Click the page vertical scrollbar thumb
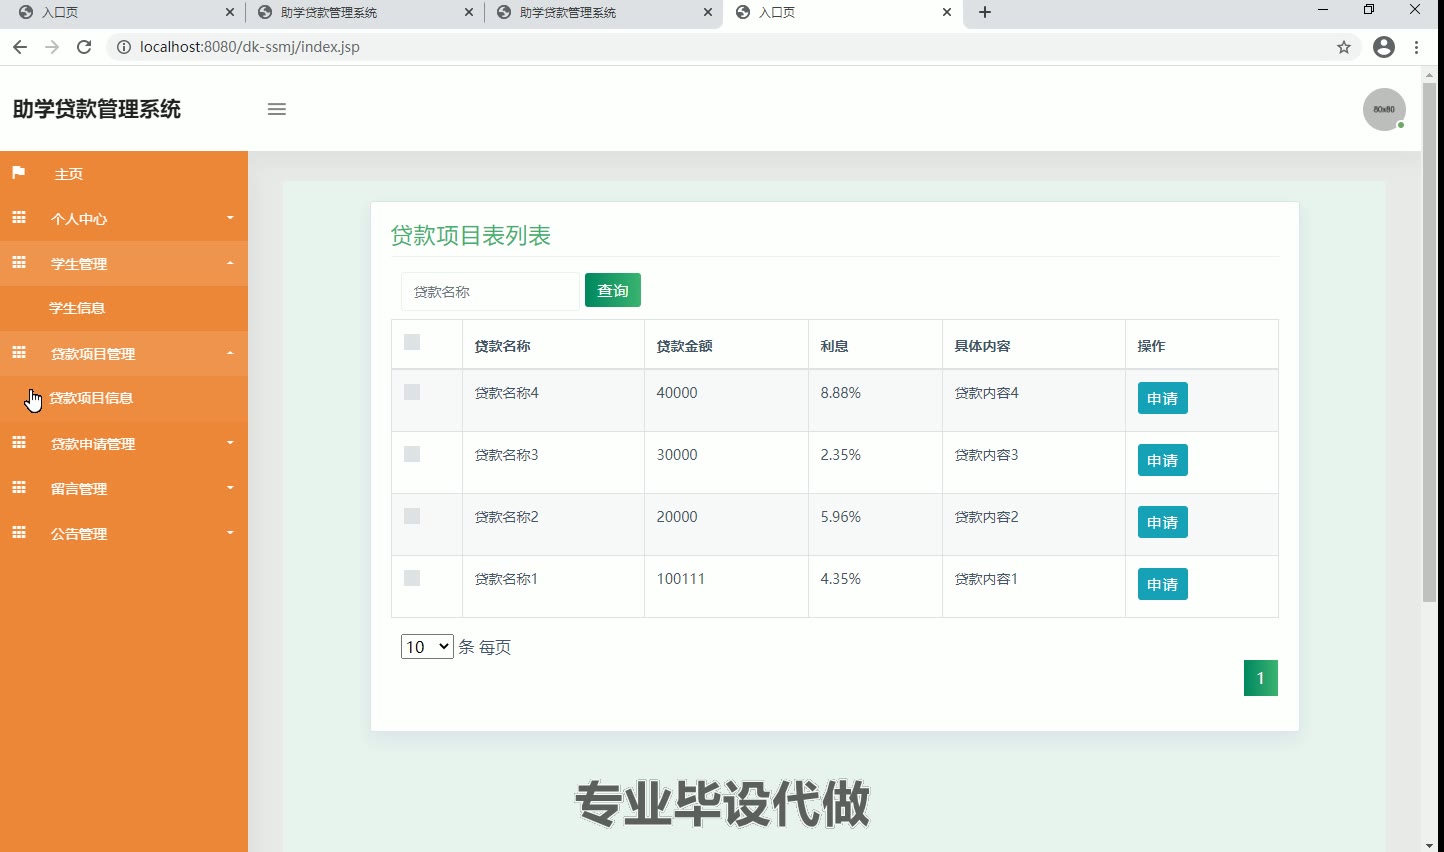The height and width of the screenshot is (852, 1444). pyautogui.click(x=1429, y=342)
